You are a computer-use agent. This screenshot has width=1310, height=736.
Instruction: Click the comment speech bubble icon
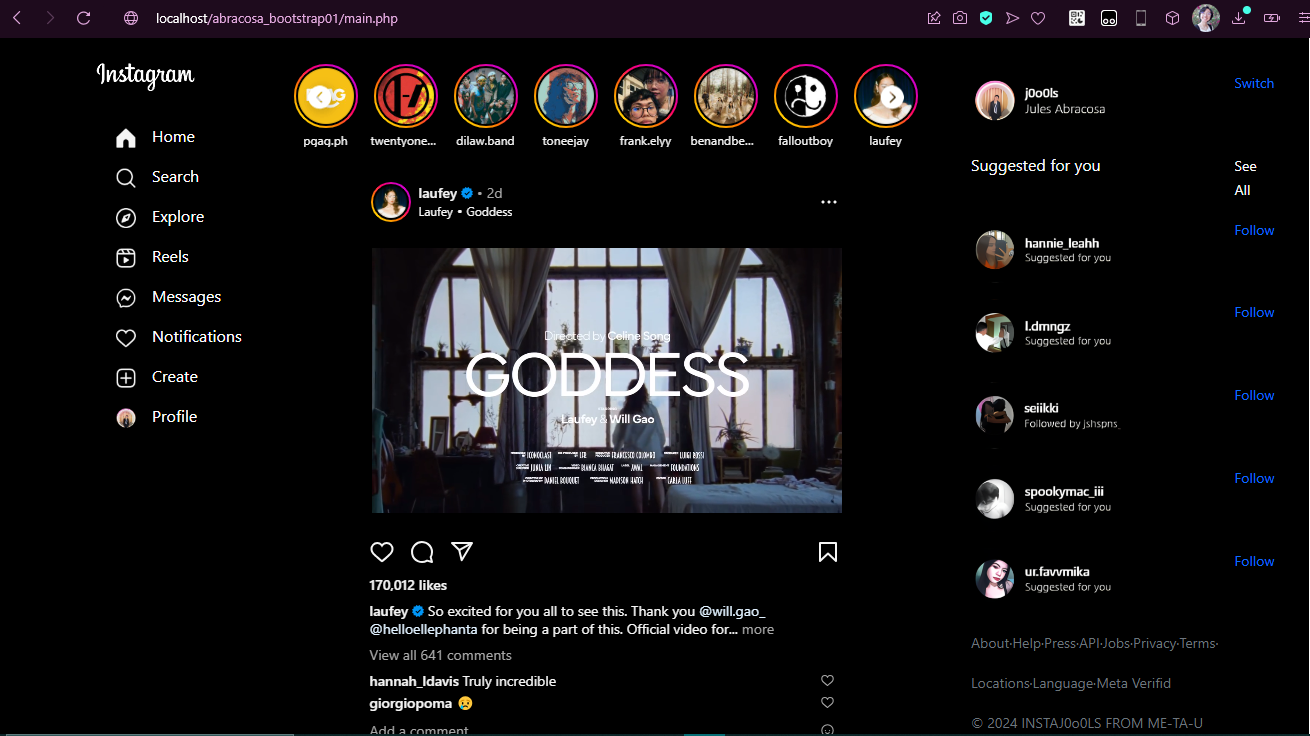tap(422, 552)
